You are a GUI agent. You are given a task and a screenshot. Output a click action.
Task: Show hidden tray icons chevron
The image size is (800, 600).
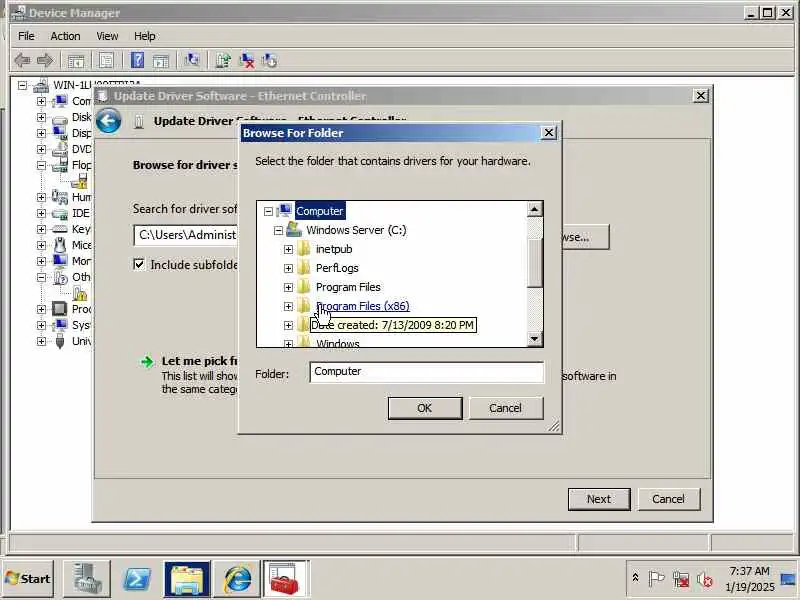(635, 578)
